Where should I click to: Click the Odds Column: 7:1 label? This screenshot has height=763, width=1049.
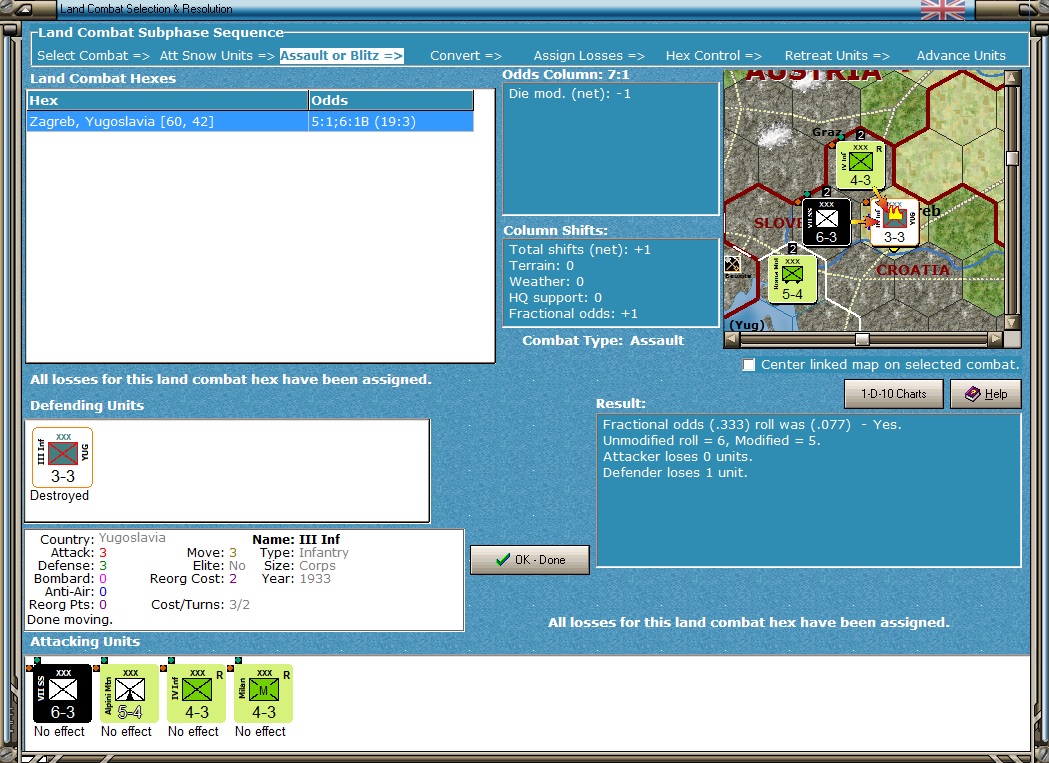click(x=566, y=74)
